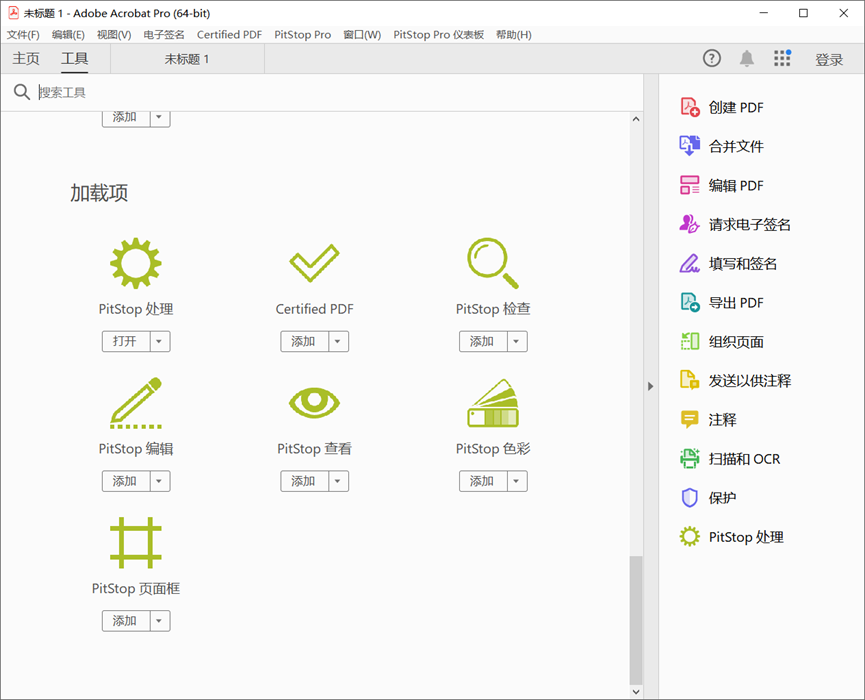Click the scrollbar up arrow in tools list
The image size is (865, 700).
click(x=636, y=119)
